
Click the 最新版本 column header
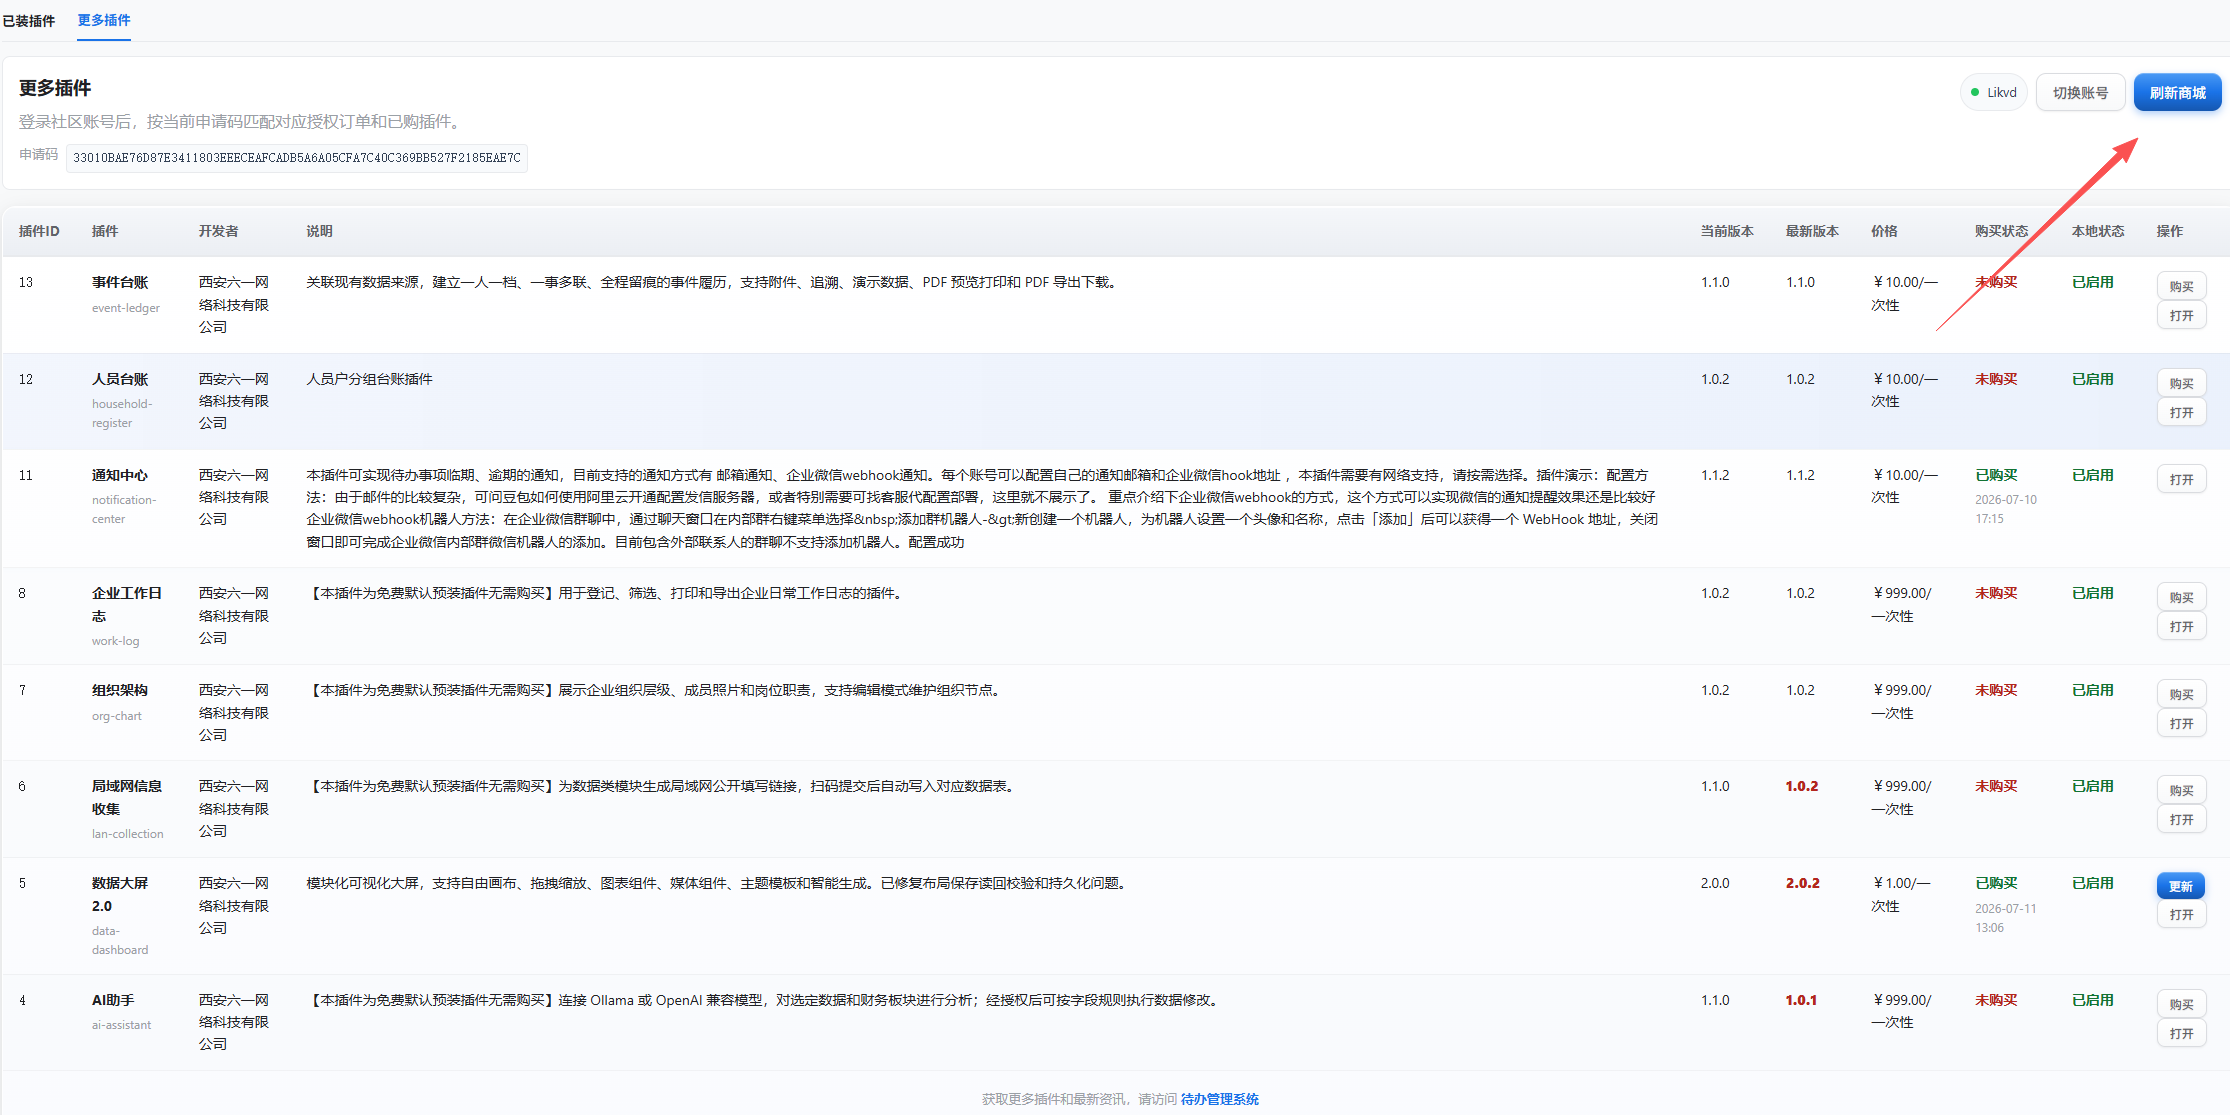point(1812,231)
